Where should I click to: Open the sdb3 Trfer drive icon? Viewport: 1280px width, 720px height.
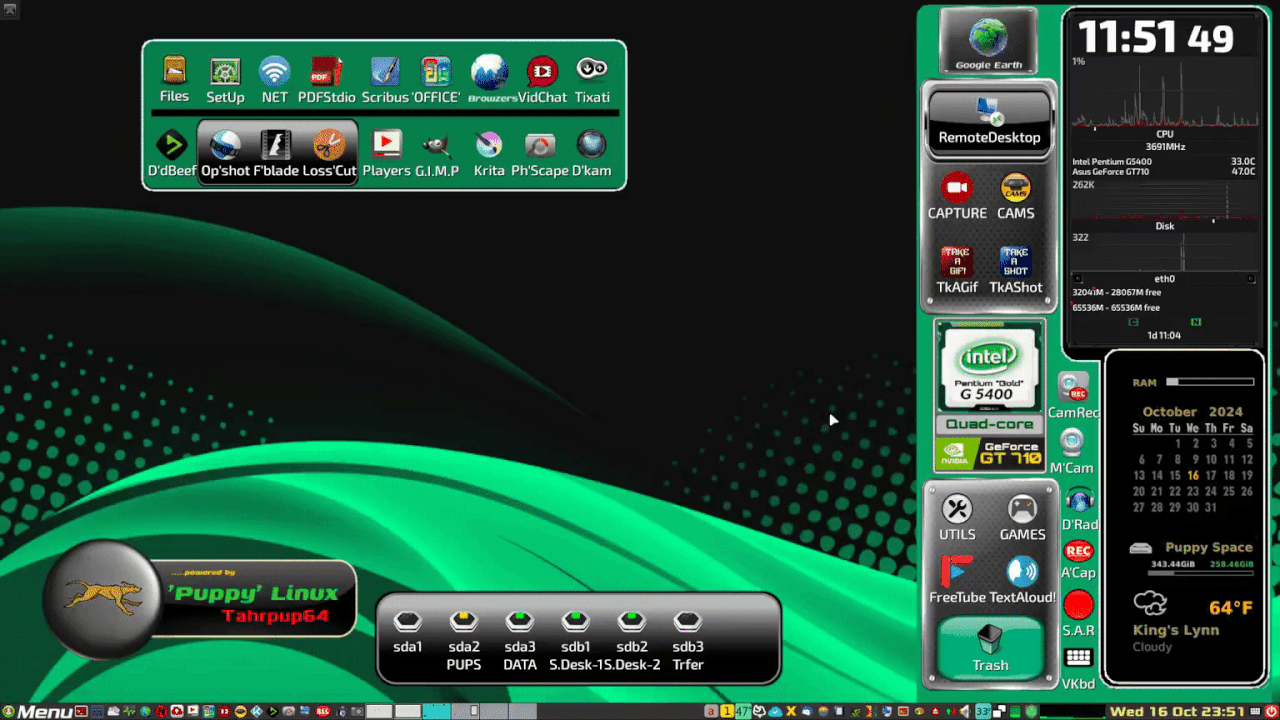687,622
